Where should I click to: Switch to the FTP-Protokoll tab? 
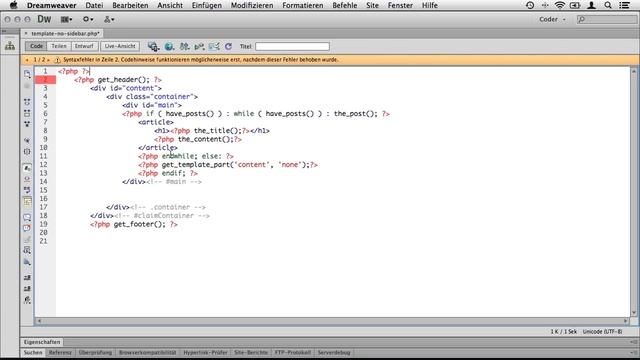coord(293,352)
